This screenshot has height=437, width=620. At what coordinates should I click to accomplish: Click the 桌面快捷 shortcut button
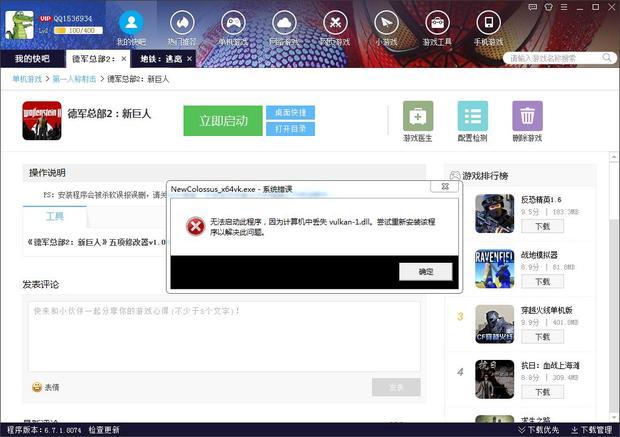[290, 112]
